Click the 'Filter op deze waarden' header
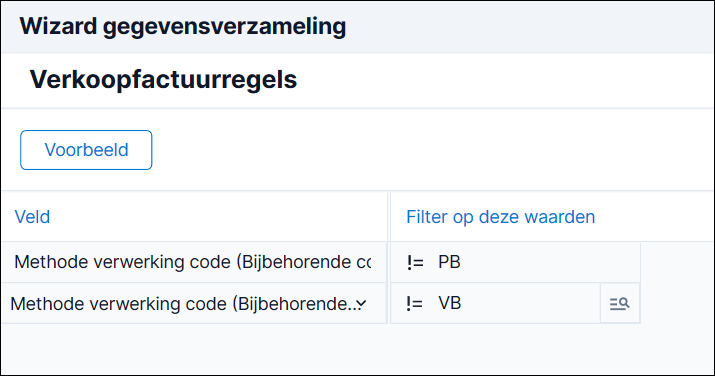715x376 pixels. pyautogui.click(x=501, y=217)
